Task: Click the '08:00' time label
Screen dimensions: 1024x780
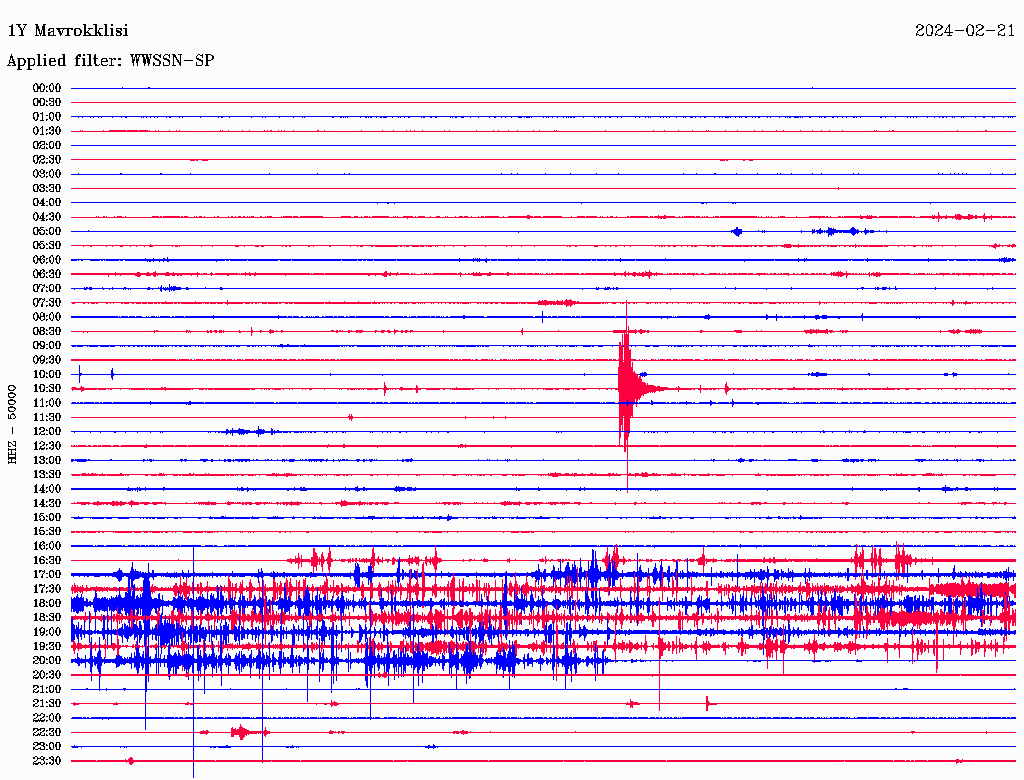Action: (x=46, y=317)
